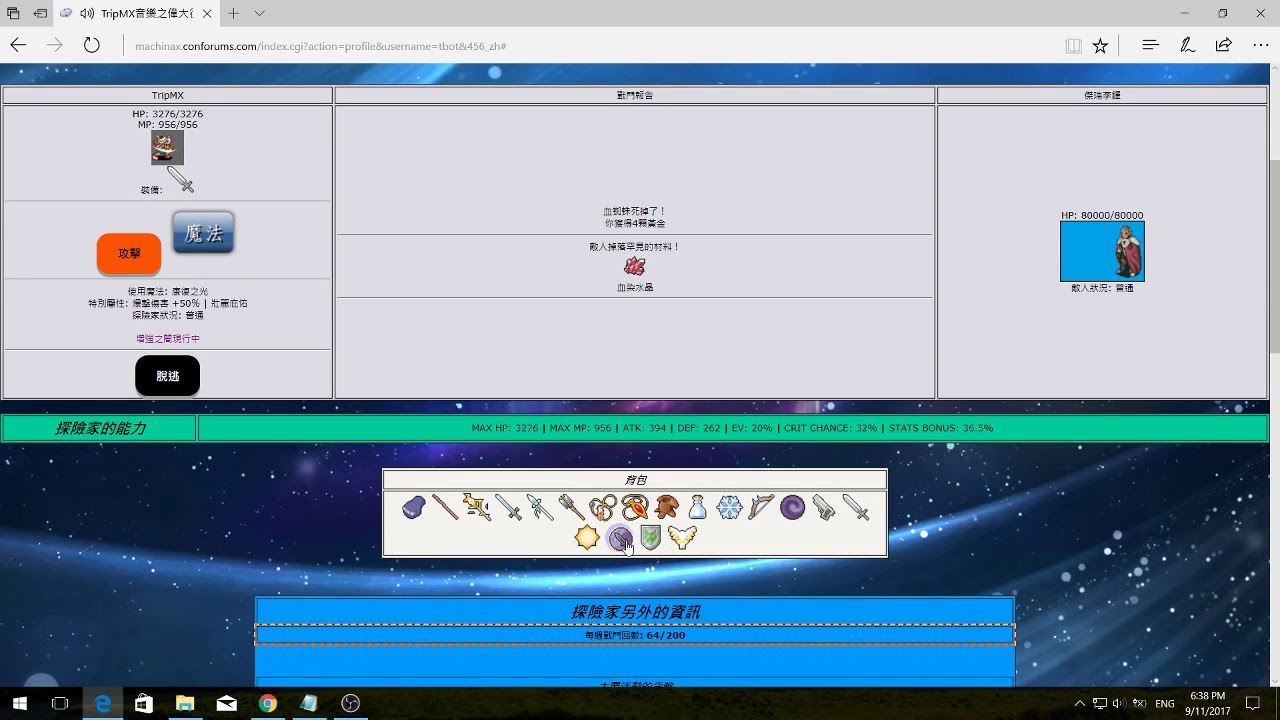
Task: Click the 背包 backpack header
Action: tap(635, 480)
